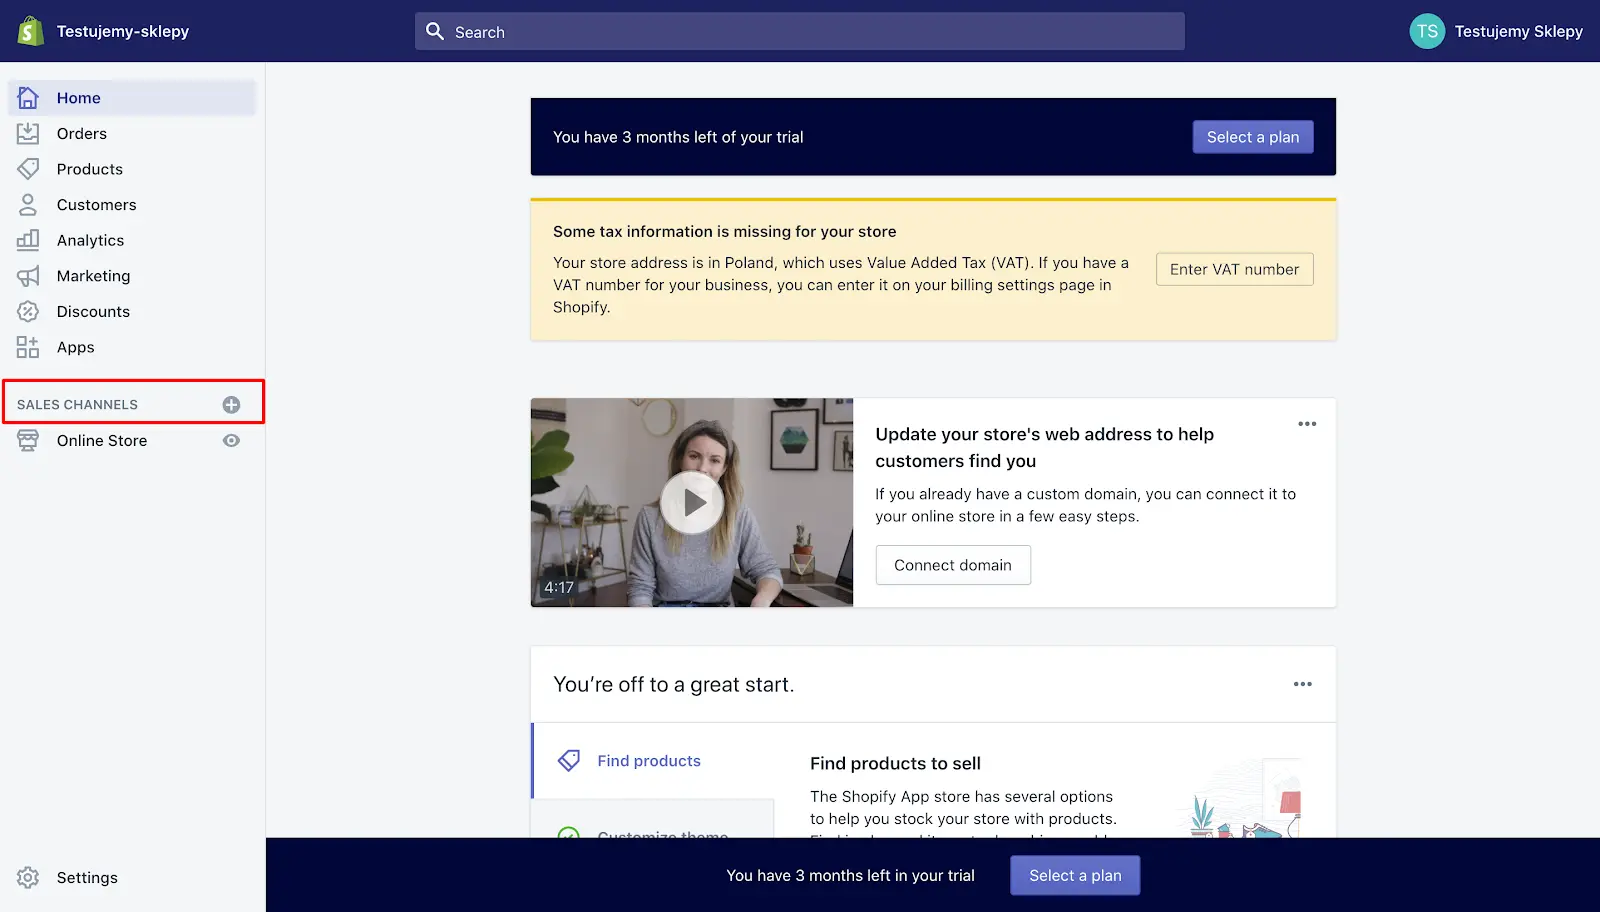The width and height of the screenshot is (1600, 912).
Task: Click the Settings gear icon
Action: 28,878
